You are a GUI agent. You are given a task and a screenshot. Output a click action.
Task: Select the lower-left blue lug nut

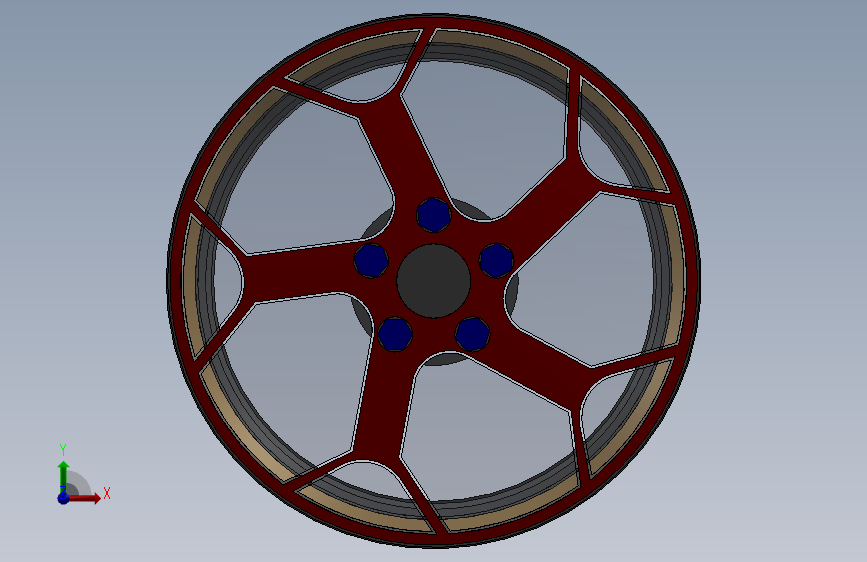[x=395, y=334]
